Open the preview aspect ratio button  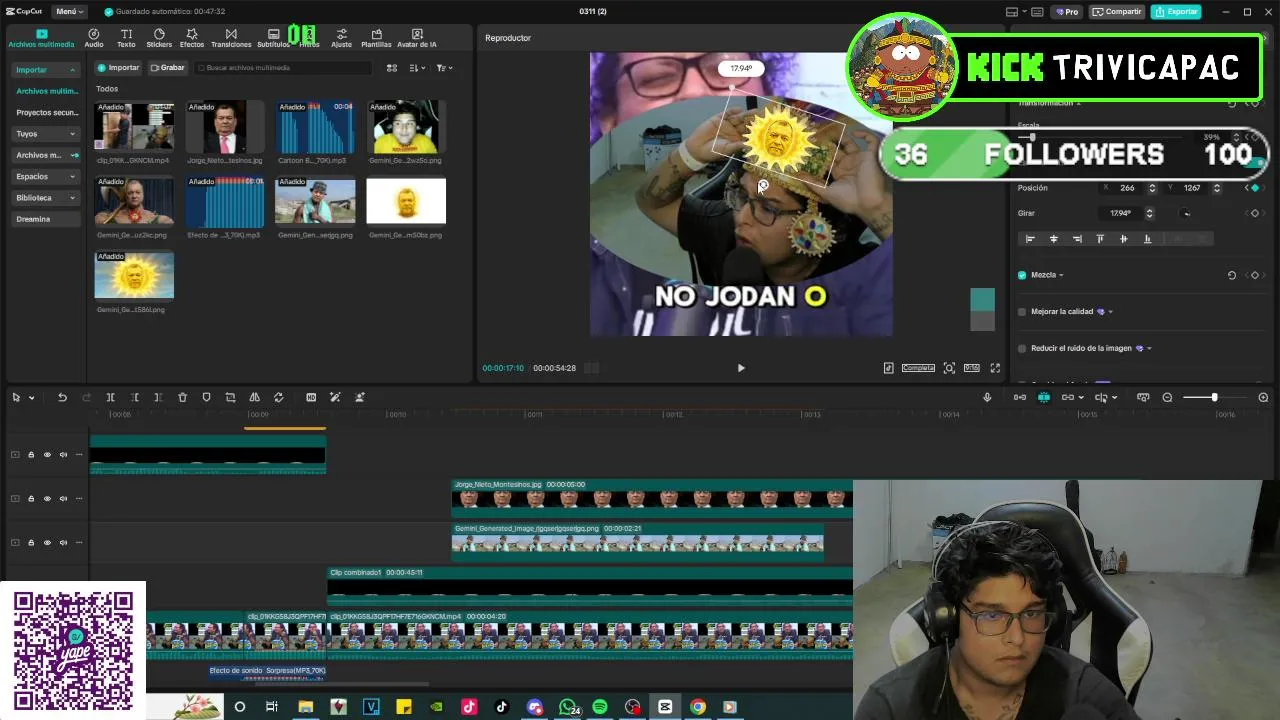pos(971,368)
